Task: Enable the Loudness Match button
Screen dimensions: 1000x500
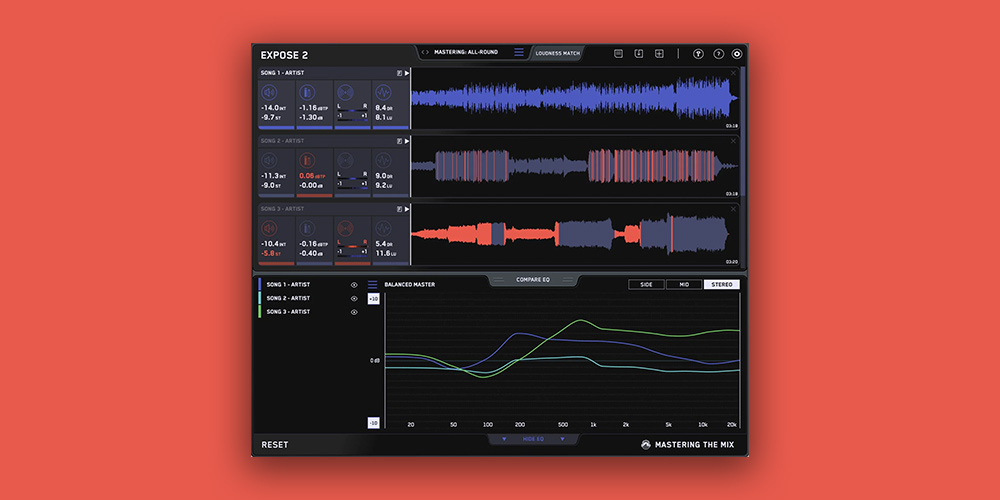Action: point(557,53)
